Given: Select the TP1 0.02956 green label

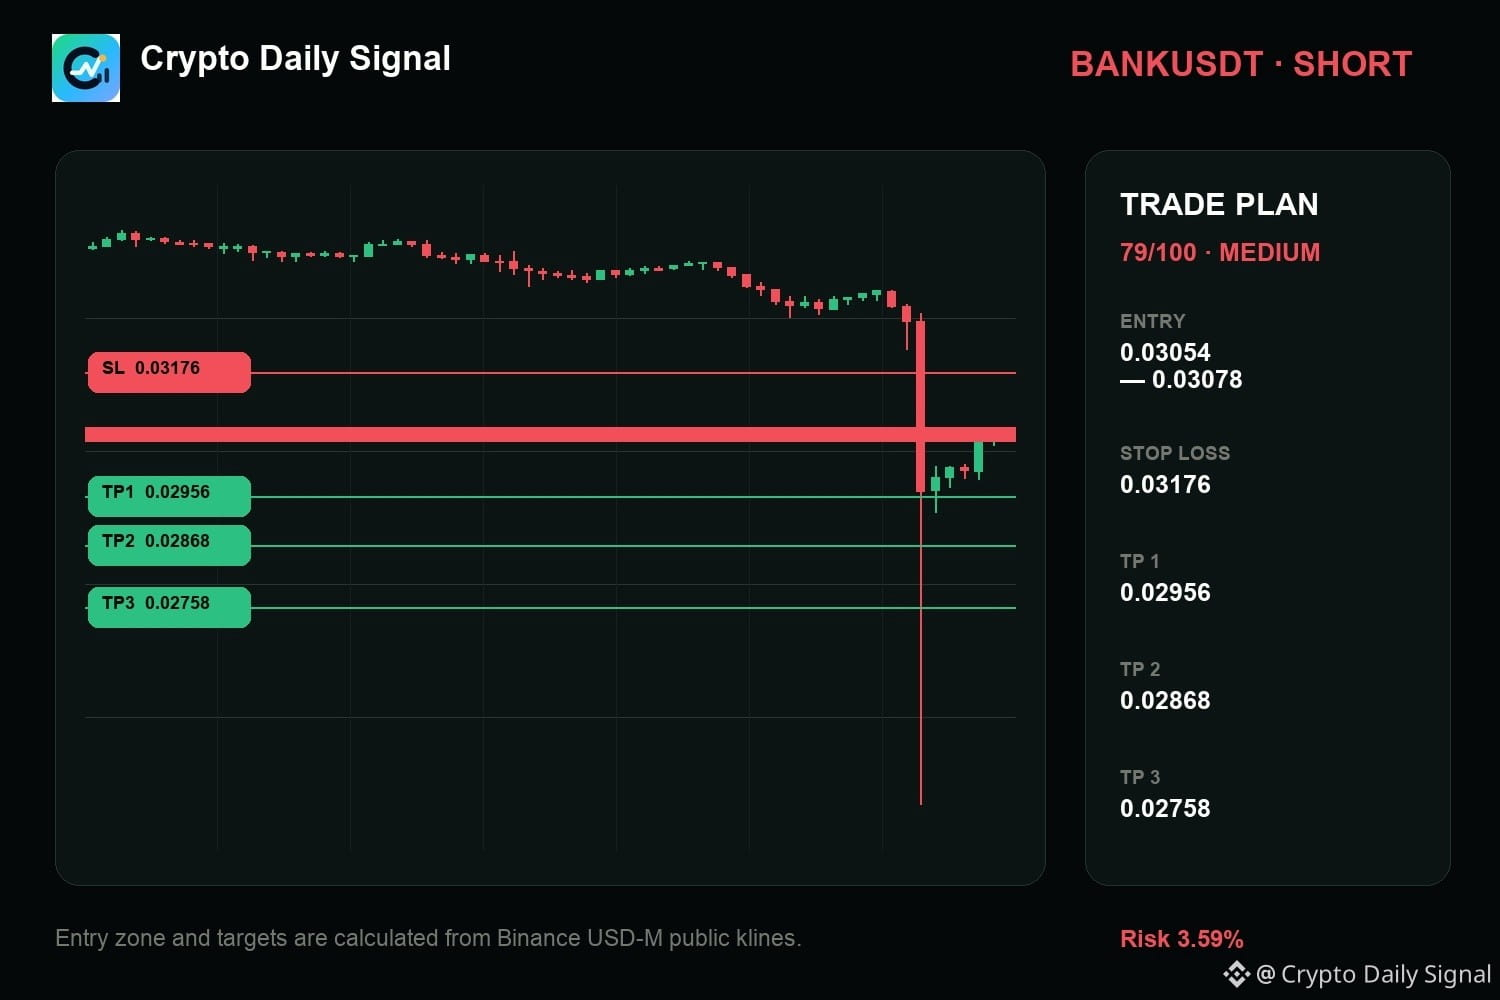Looking at the screenshot, I should pos(169,496).
